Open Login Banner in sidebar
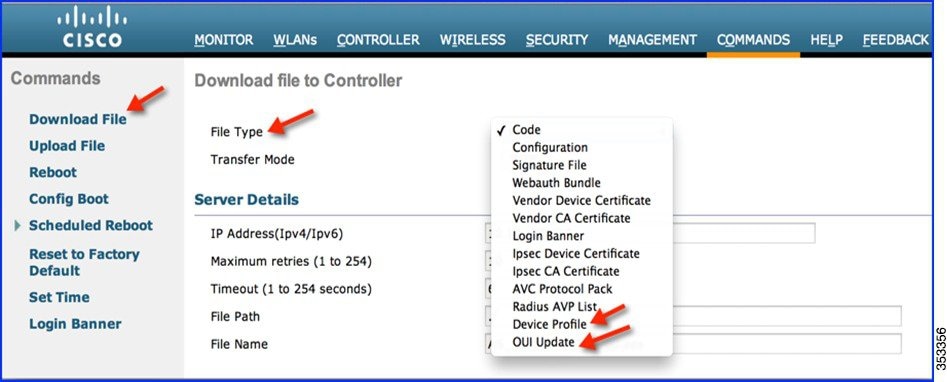 point(75,324)
